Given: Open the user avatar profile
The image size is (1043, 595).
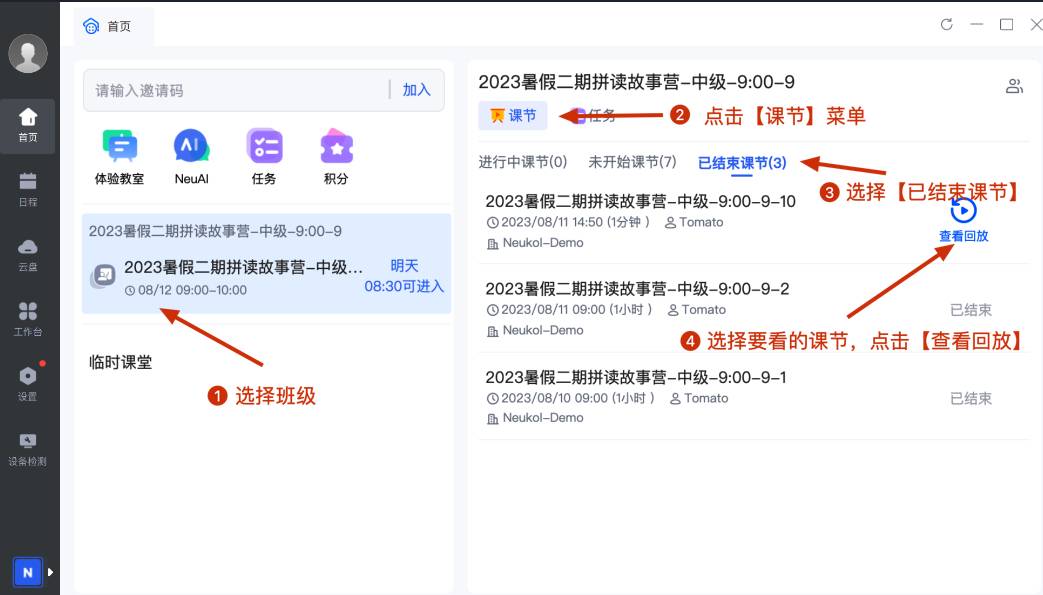Looking at the screenshot, I should click(x=28, y=53).
